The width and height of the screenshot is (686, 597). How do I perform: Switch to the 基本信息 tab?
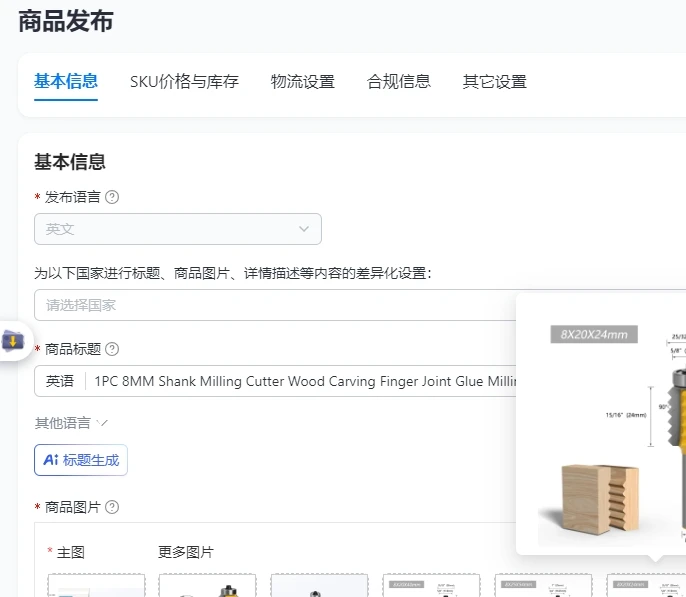point(66,81)
